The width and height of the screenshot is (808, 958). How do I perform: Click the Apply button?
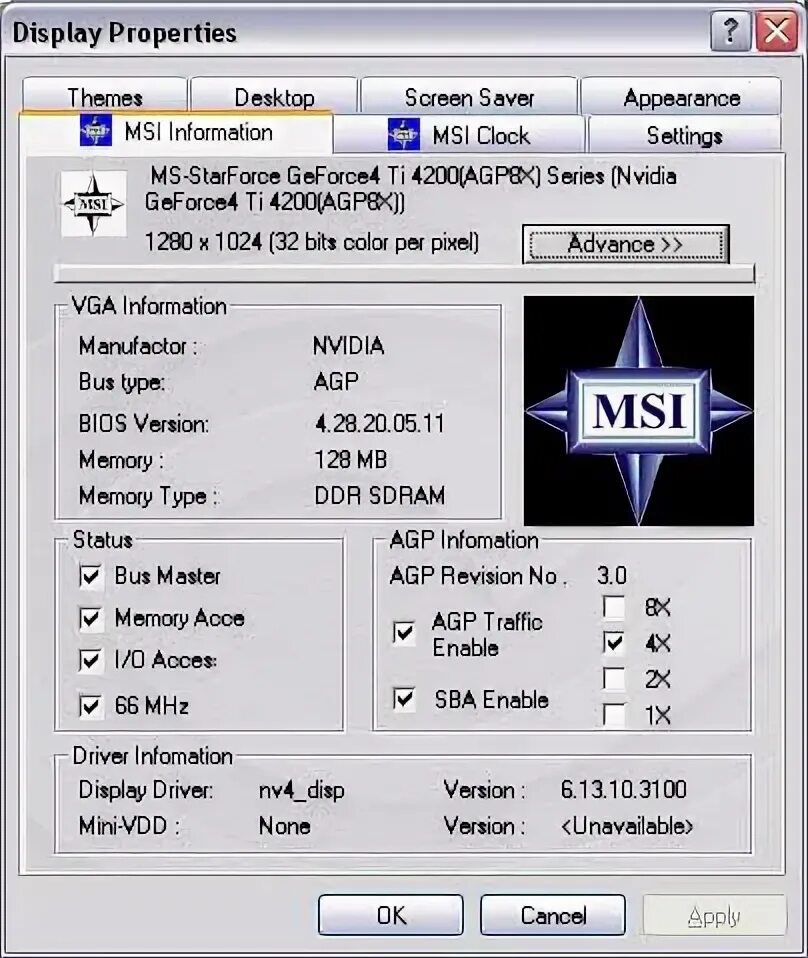click(x=714, y=915)
